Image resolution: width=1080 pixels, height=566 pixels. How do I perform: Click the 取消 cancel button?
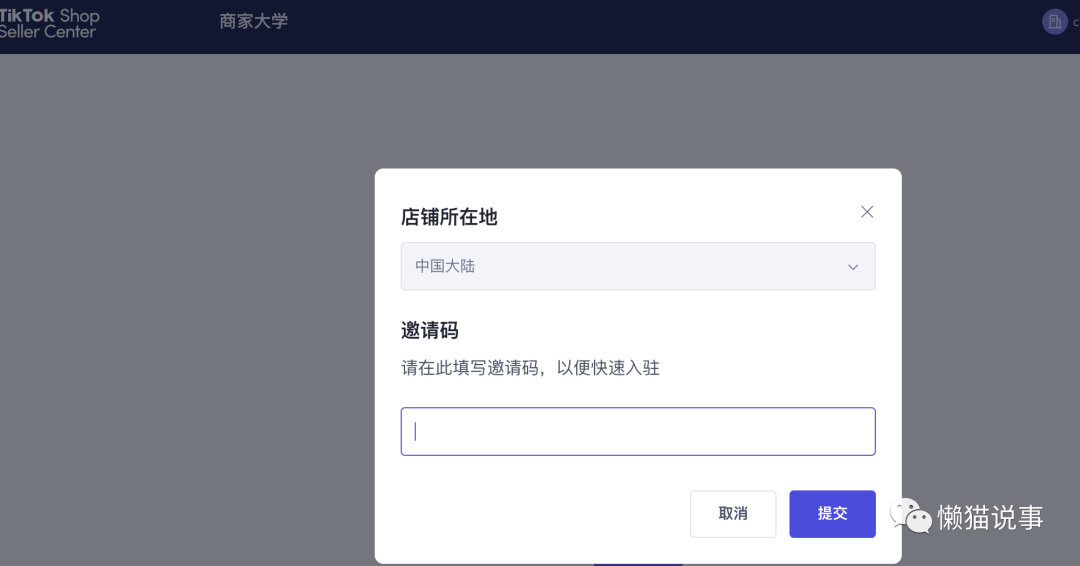(733, 514)
